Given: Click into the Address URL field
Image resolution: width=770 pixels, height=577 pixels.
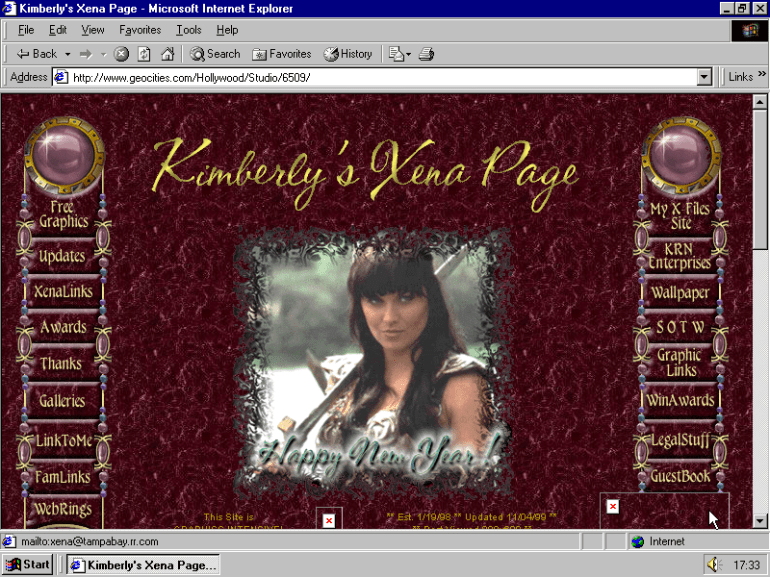Looking at the screenshot, I should click(376, 77).
